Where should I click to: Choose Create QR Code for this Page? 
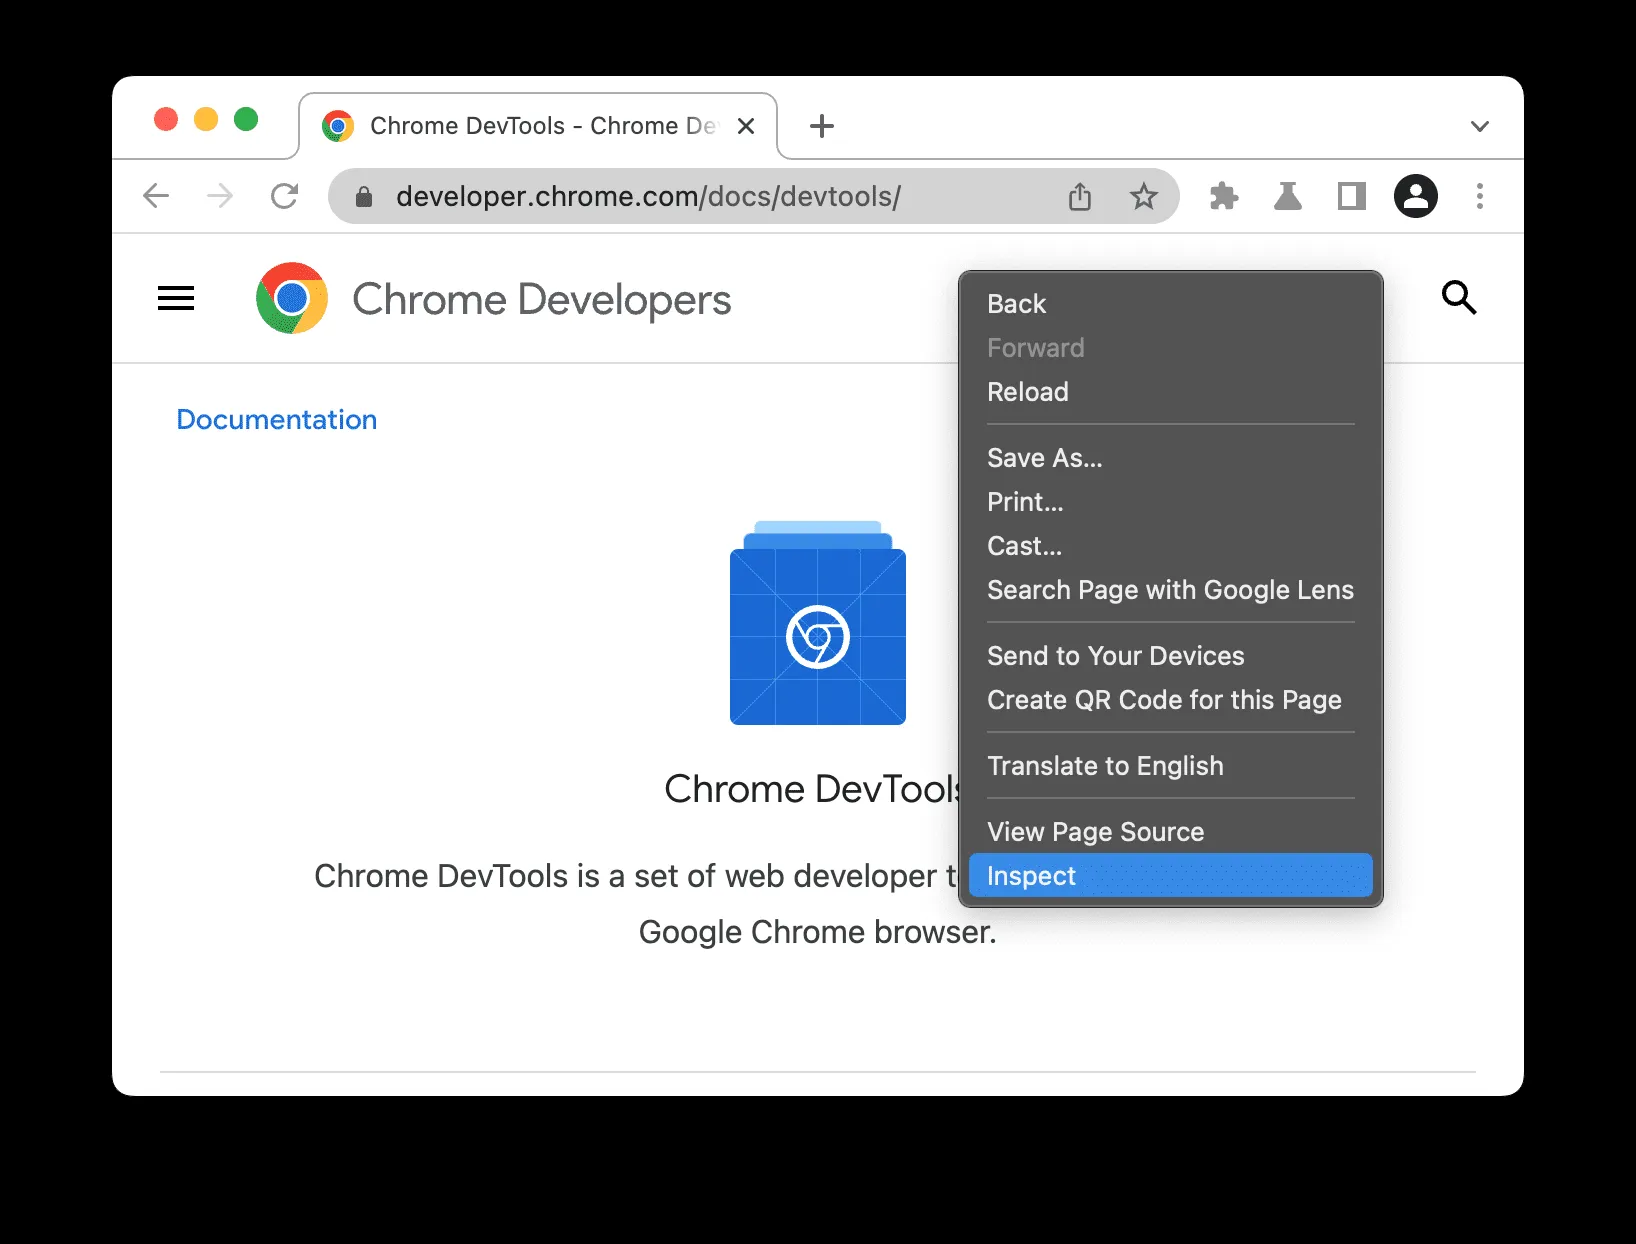tap(1164, 700)
